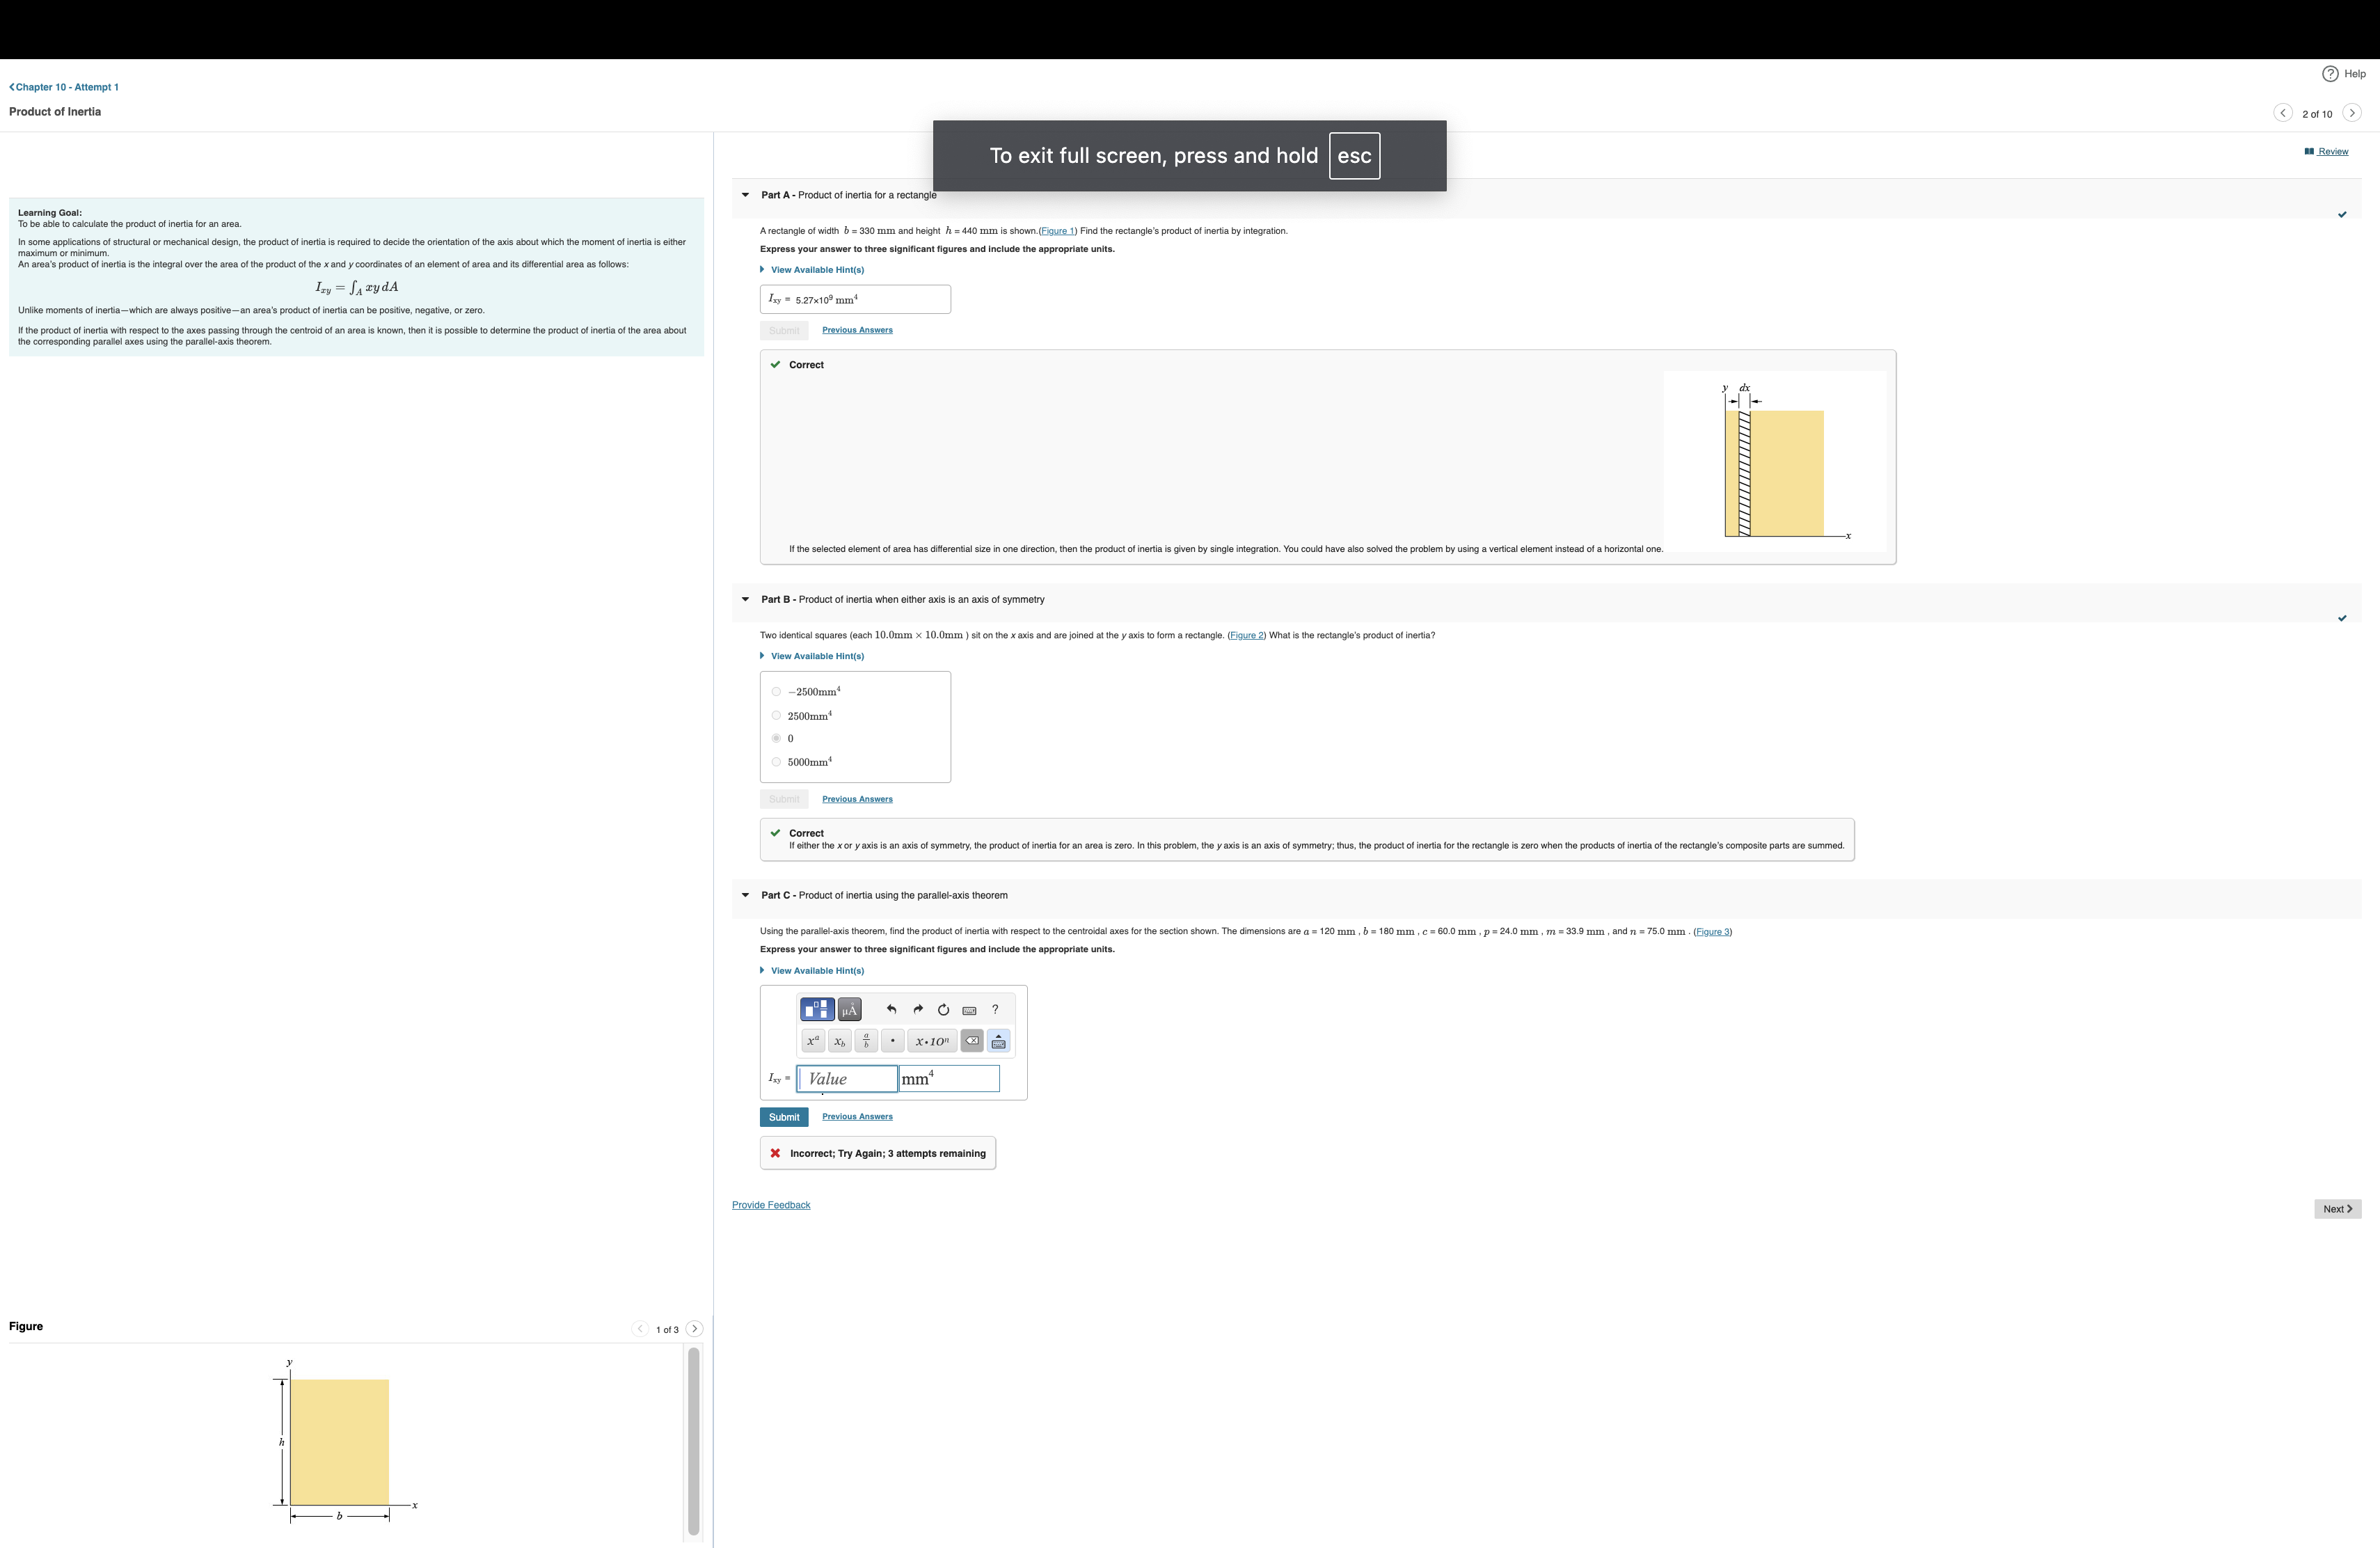Go back to Chapter 10 - Attempt 1
The width and height of the screenshot is (2380, 1548).
64,87
